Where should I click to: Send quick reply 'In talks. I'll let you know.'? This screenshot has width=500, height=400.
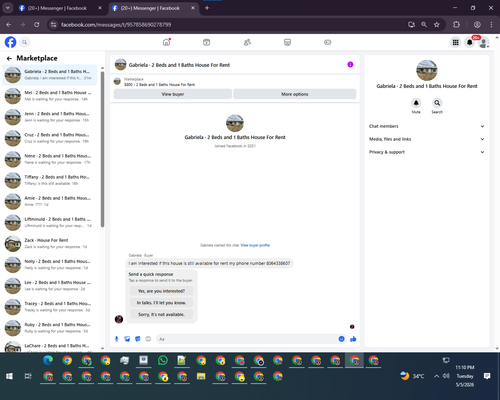point(161,303)
